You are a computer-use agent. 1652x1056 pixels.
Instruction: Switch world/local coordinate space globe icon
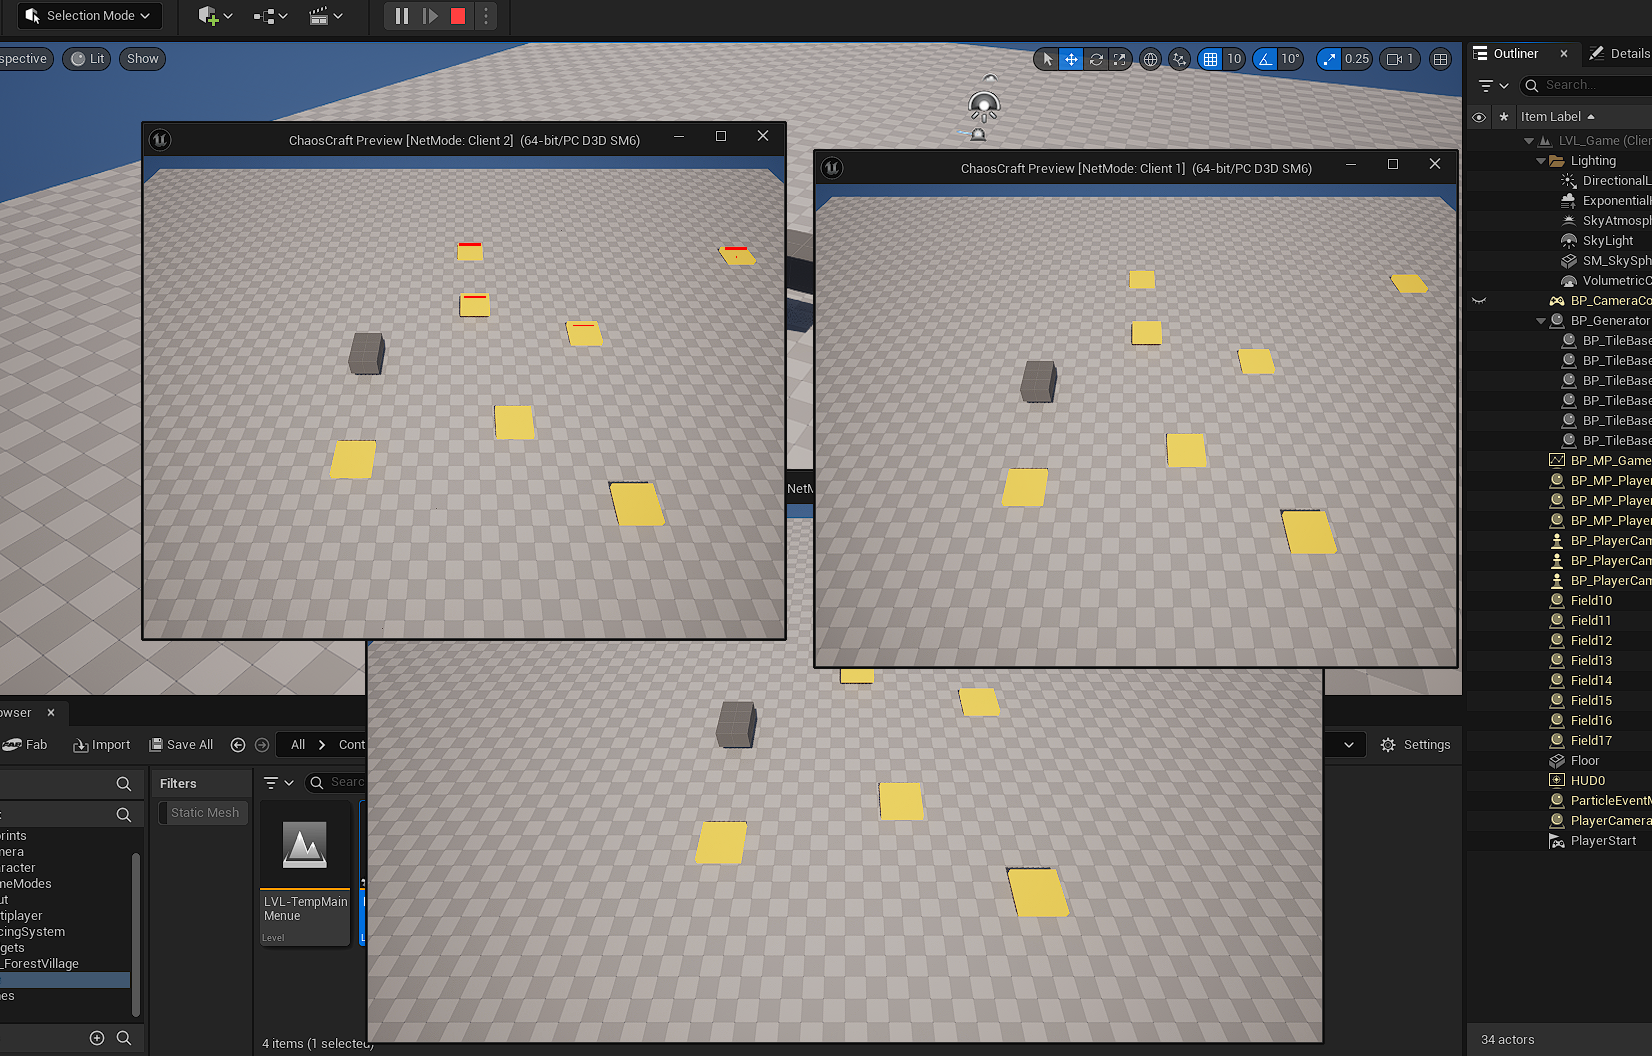pyautogui.click(x=1151, y=59)
